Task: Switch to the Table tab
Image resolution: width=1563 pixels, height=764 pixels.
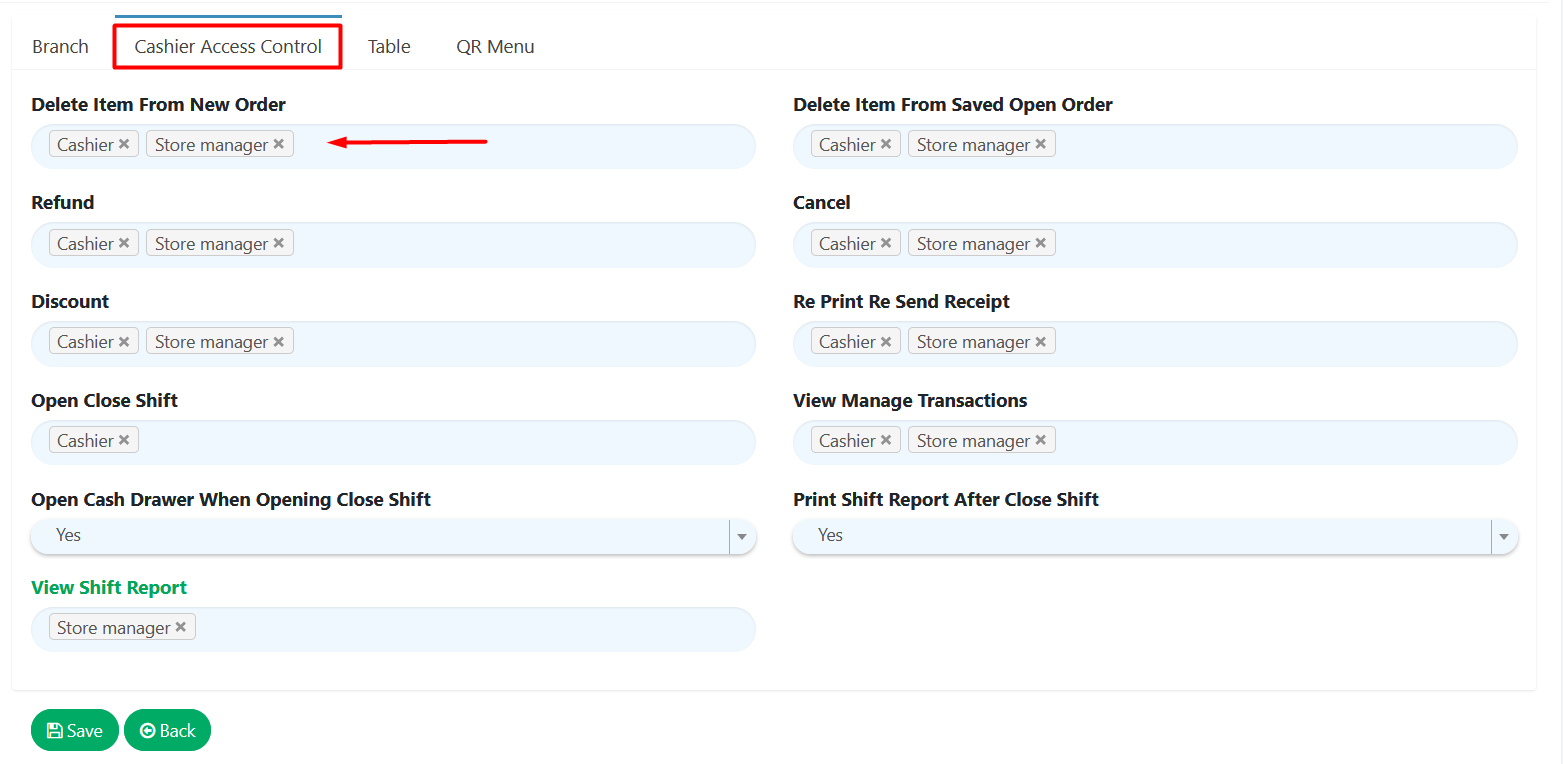Action: click(388, 46)
